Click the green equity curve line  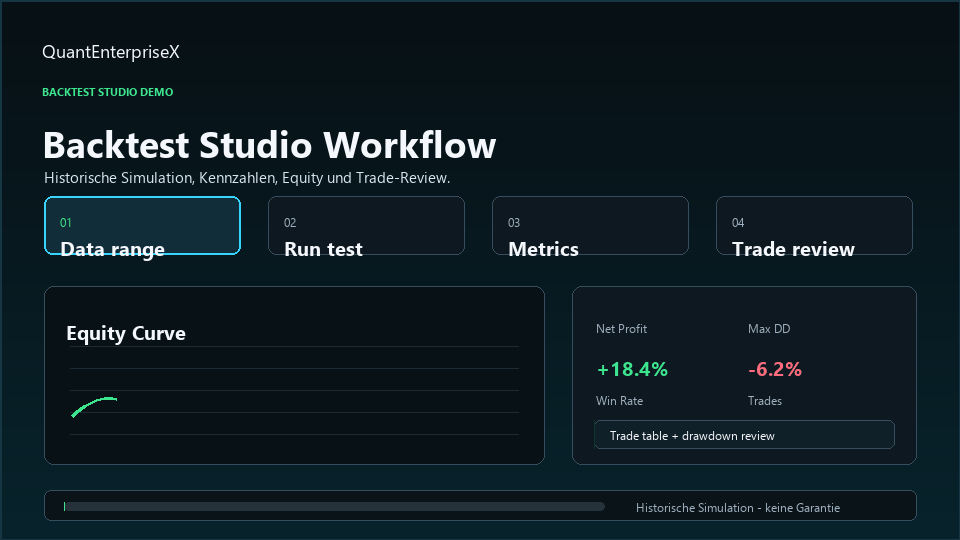94,407
